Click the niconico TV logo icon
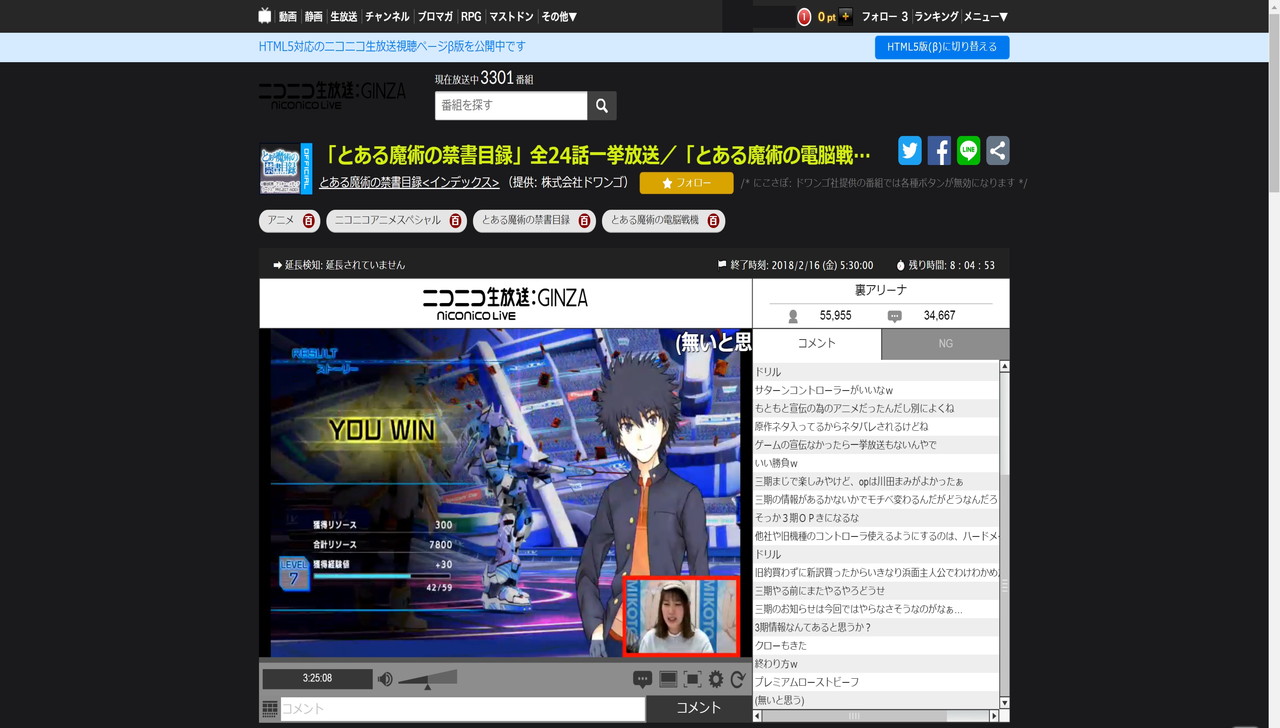Image resolution: width=1280 pixels, height=728 pixels. [265, 16]
